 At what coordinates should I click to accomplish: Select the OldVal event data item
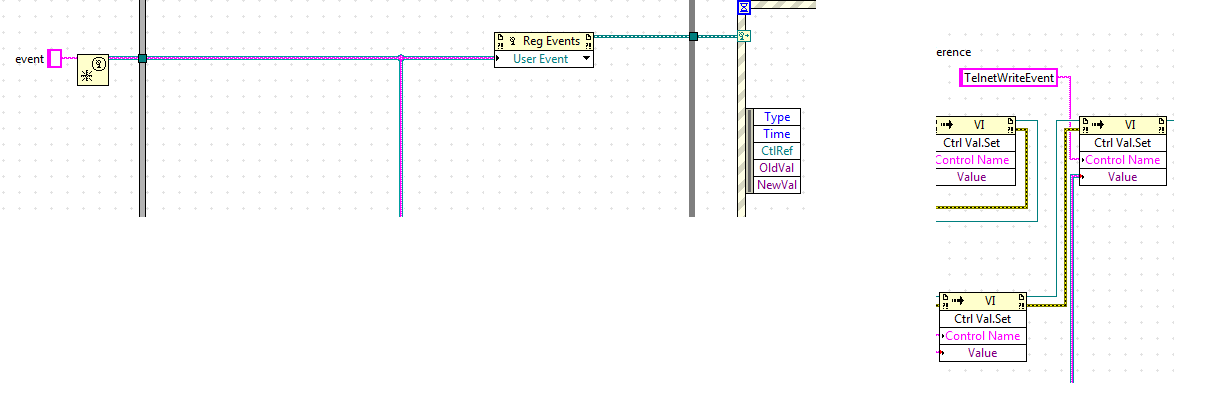(777, 168)
